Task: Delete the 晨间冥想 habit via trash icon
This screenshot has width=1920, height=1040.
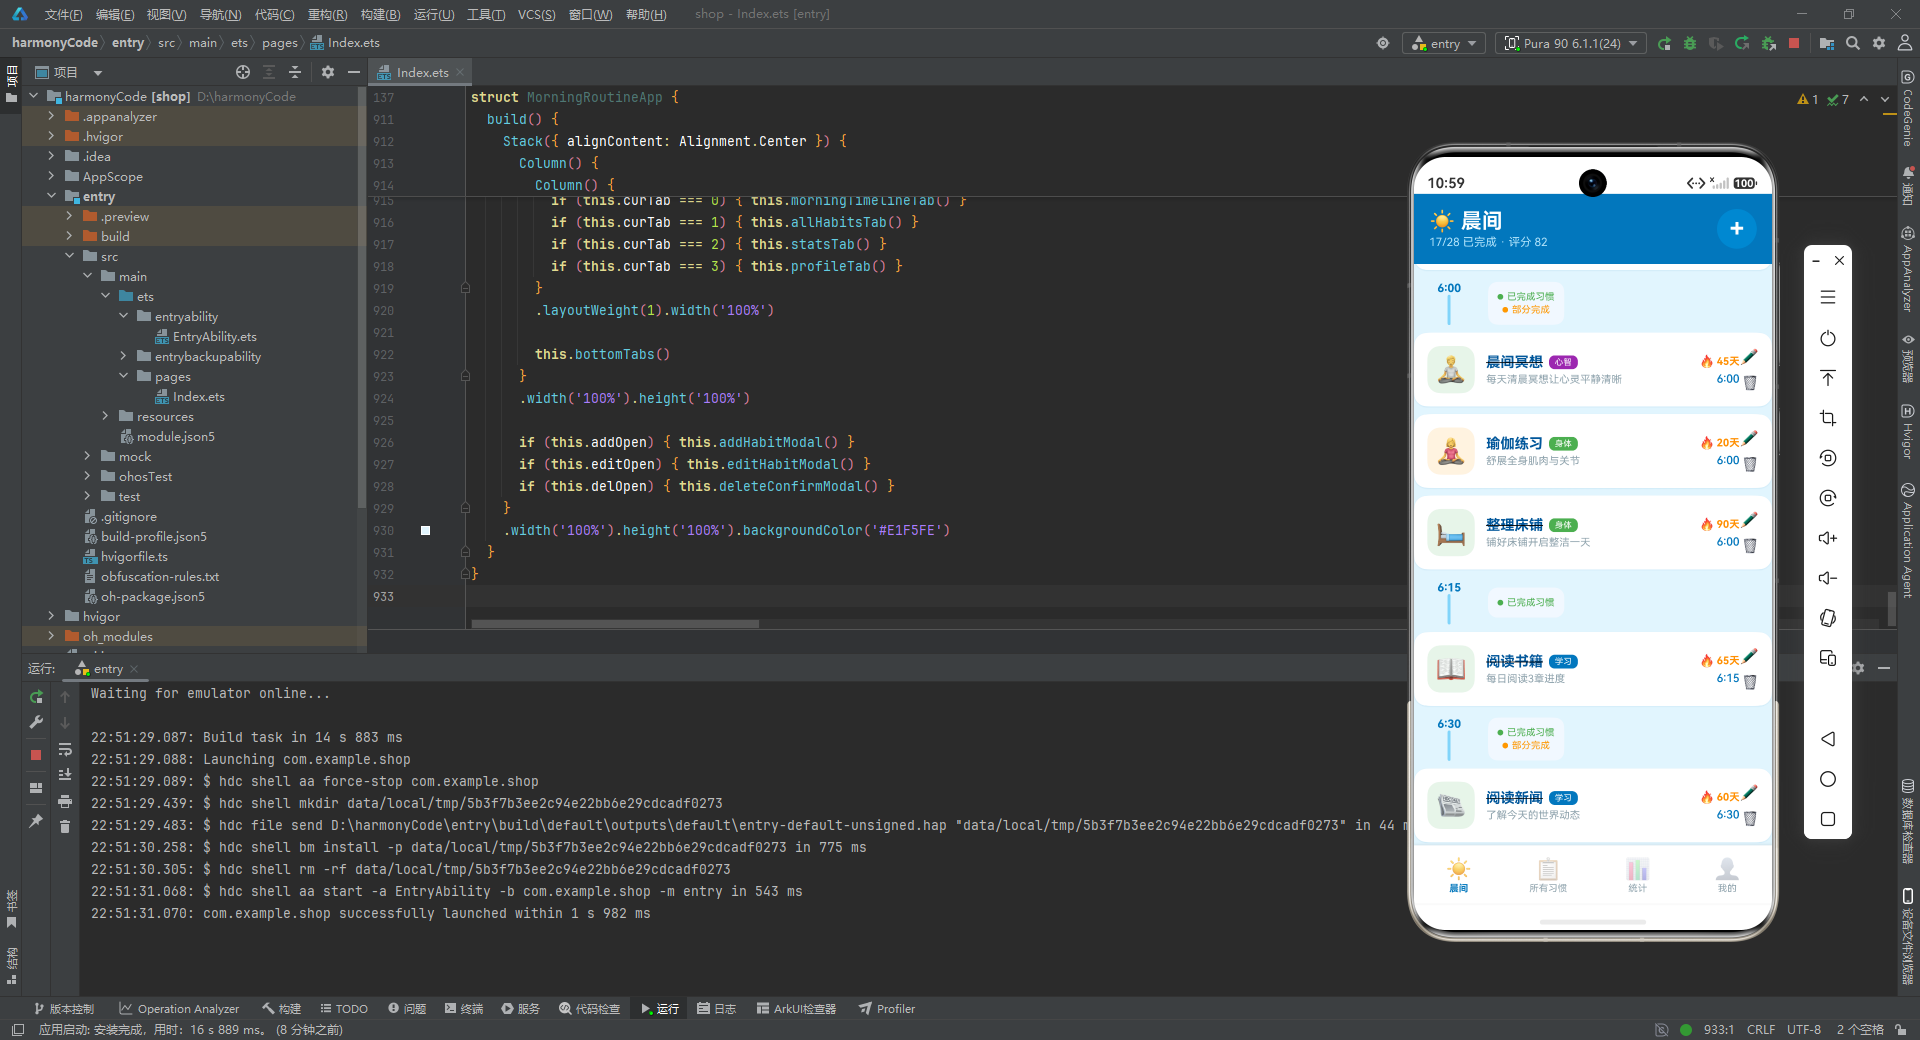Action: [x=1750, y=382]
